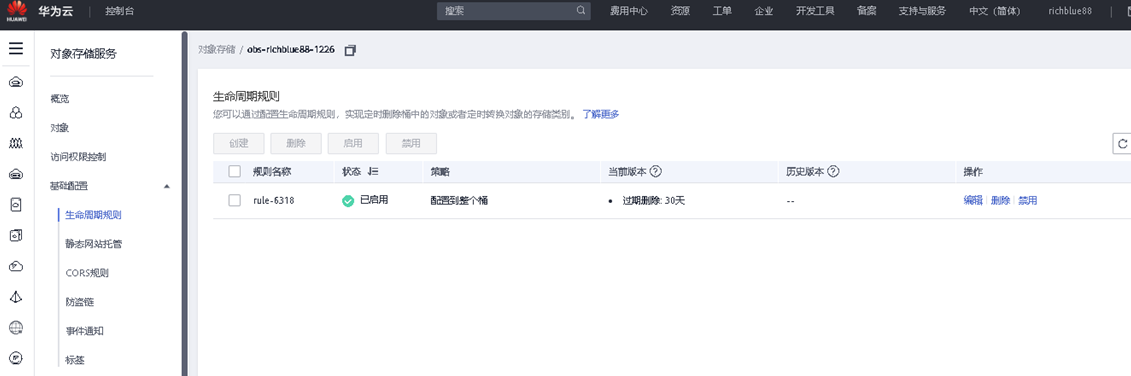
Task: Click help icon next to 历史版本
Action: [833, 172]
